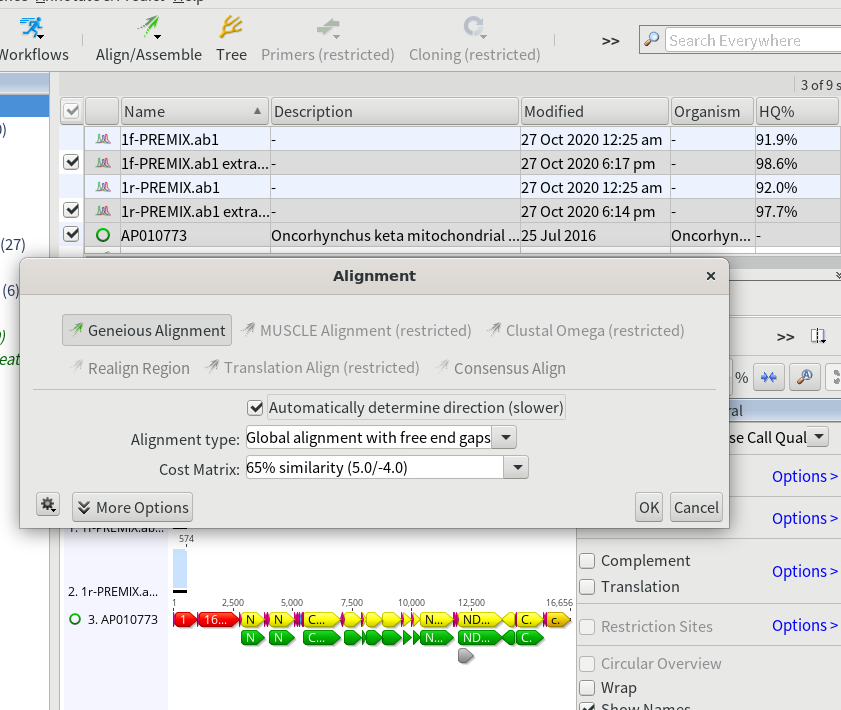Click the 2. 1r-PREMIX.a... sequence label

[113, 592]
